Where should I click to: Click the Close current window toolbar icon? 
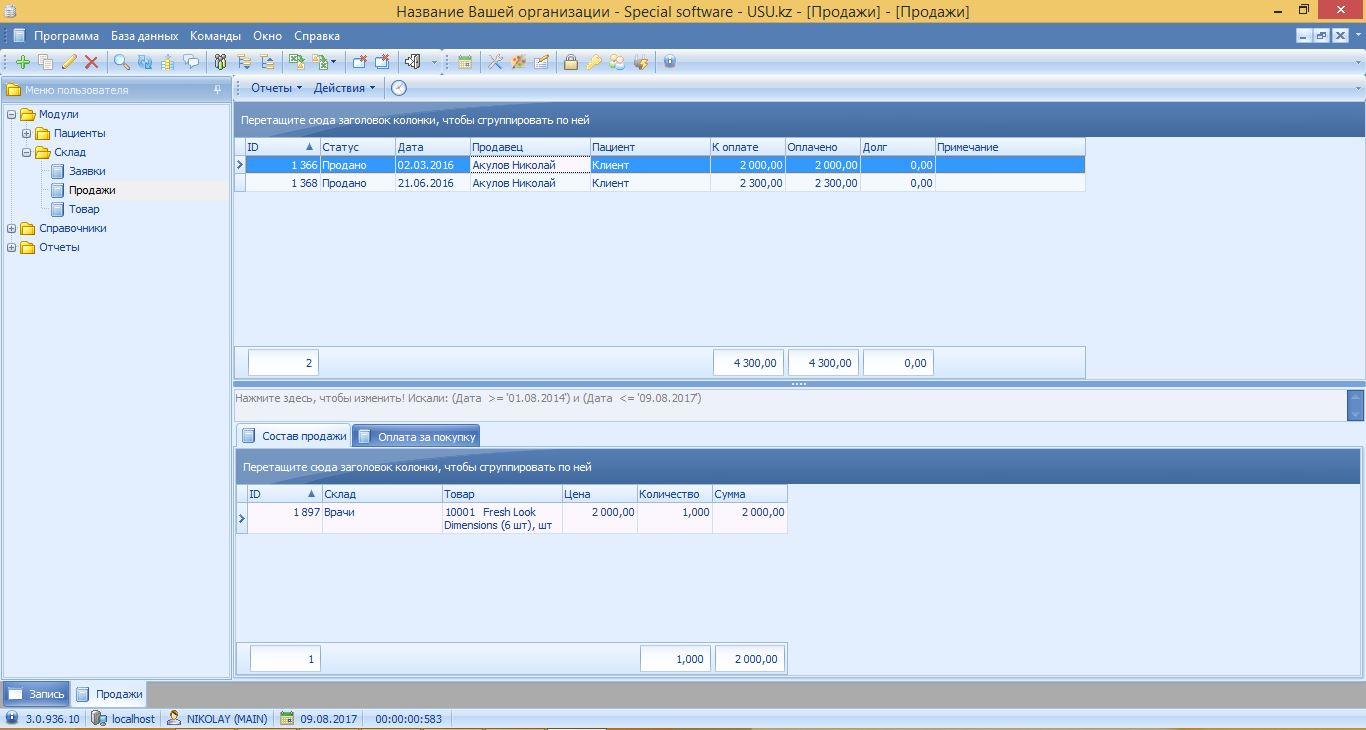coord(360,62)
